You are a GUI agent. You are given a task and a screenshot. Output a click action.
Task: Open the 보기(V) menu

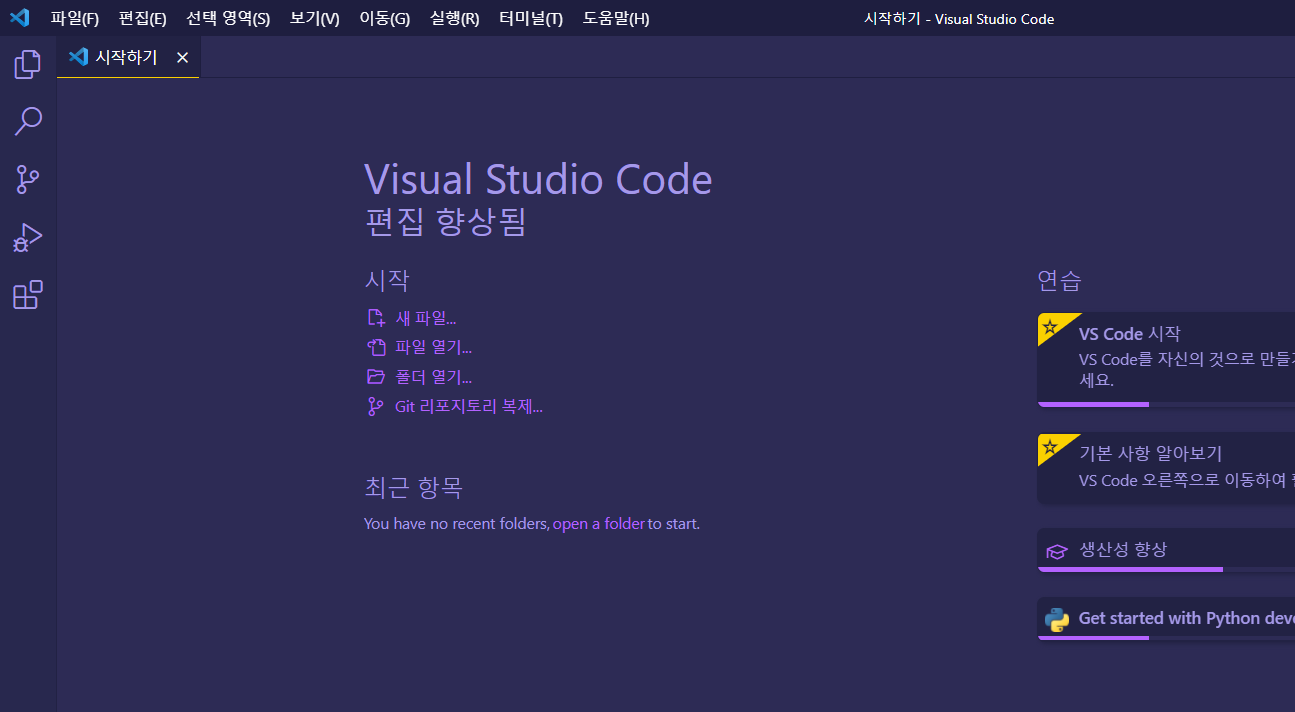[x=314, y=19]
